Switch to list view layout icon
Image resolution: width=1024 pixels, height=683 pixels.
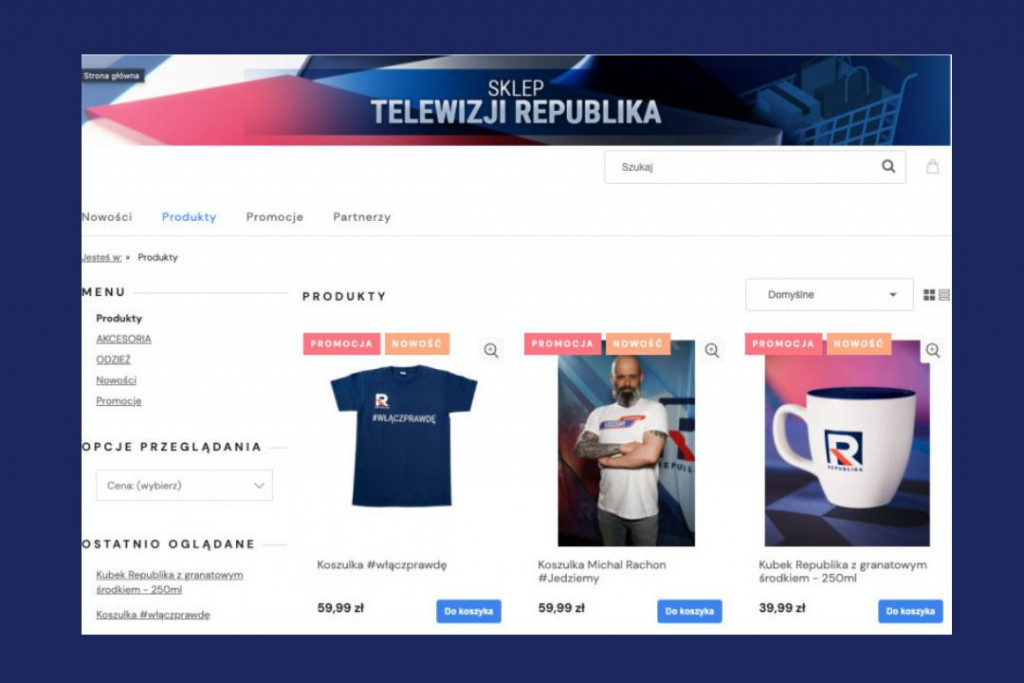pyautogui.click(x=944, y=295)
